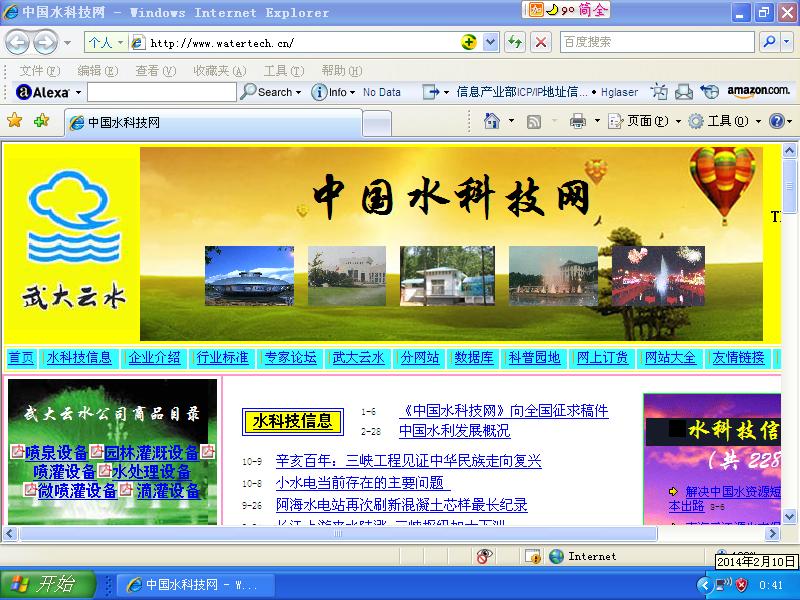
Task: Open the Print options dropdown arrow
Action: pyautogui.click(x=597, y=121)
